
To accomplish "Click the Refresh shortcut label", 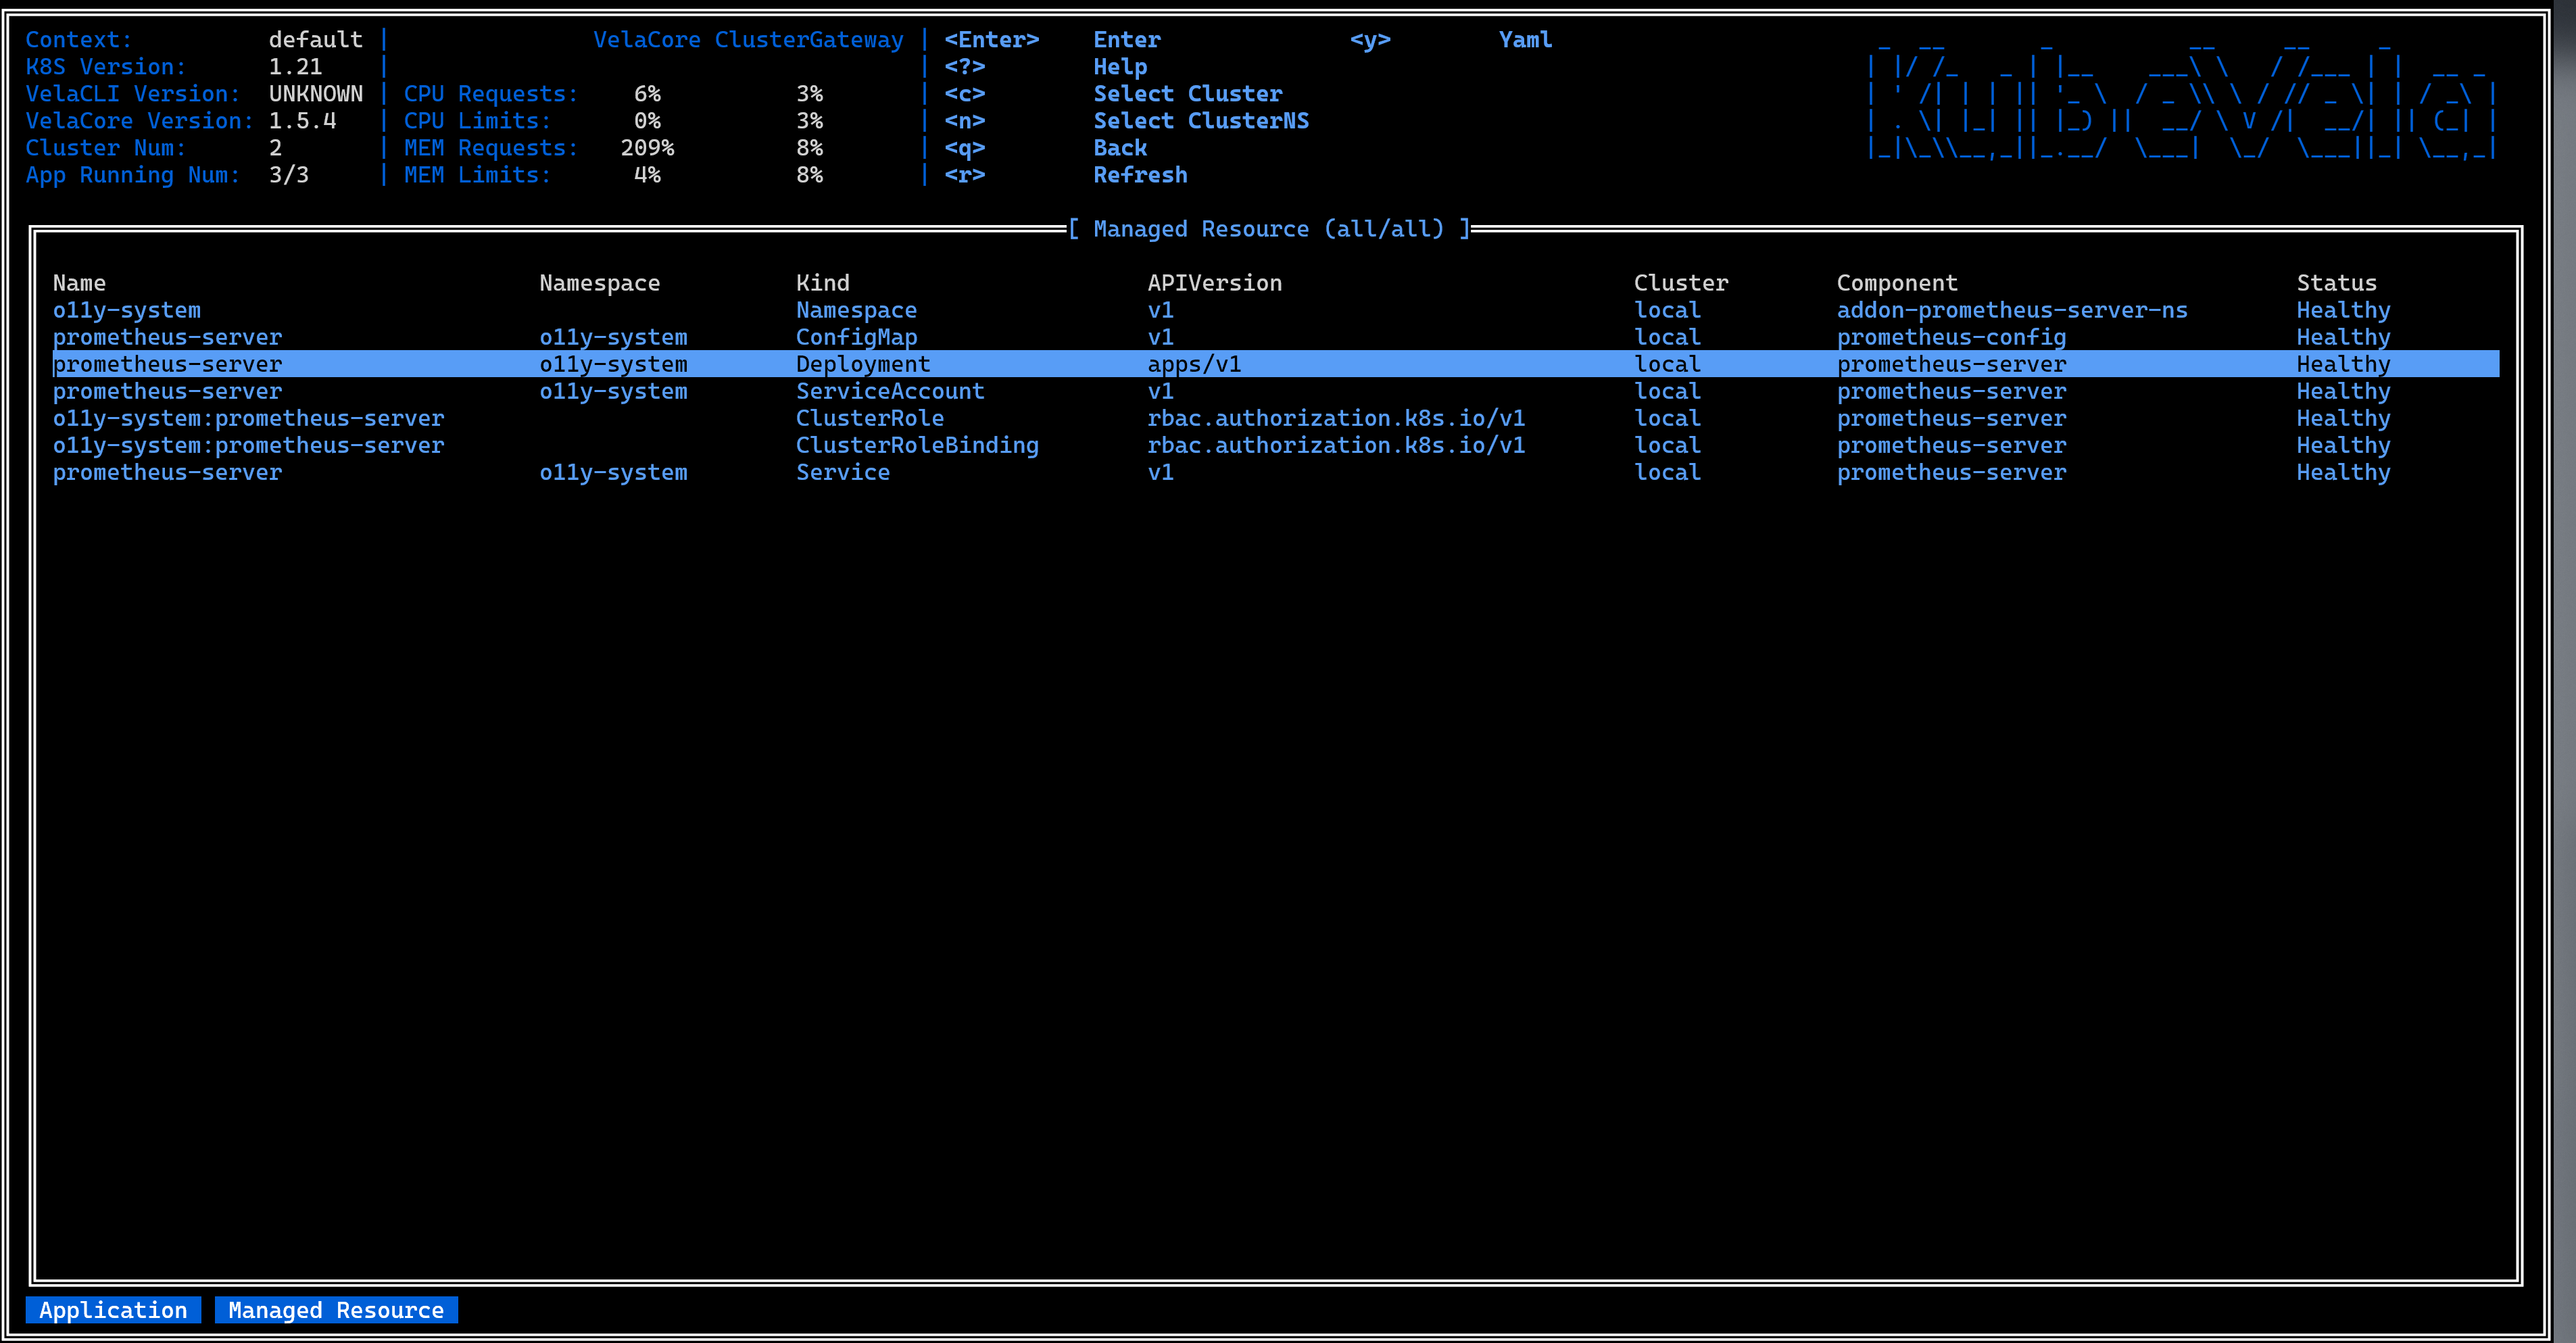I will (x=1140, y=175).
